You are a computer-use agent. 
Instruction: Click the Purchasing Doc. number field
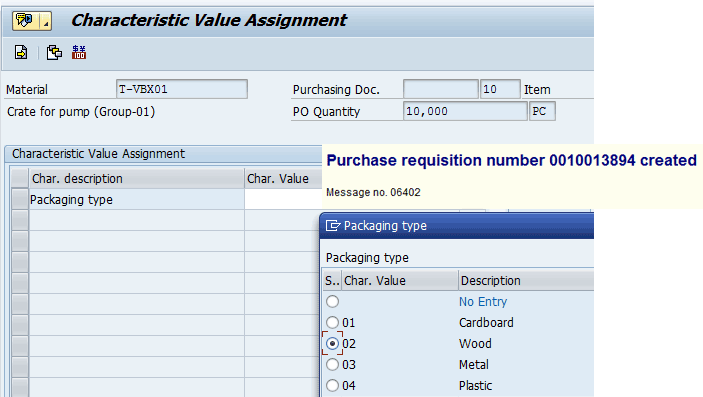(441, 89)
